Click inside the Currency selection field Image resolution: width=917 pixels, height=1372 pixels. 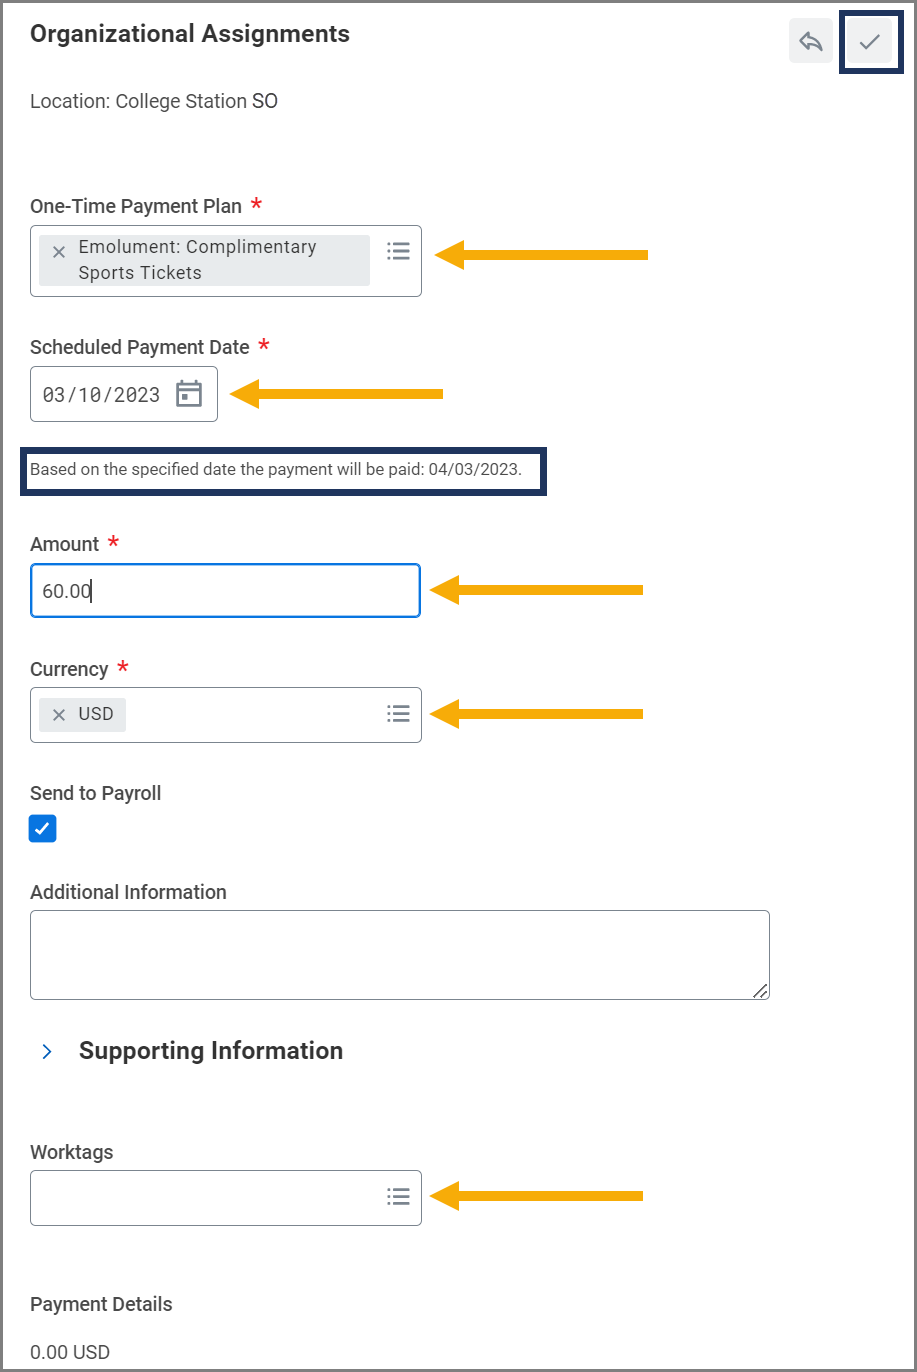[x=250, y=715]
